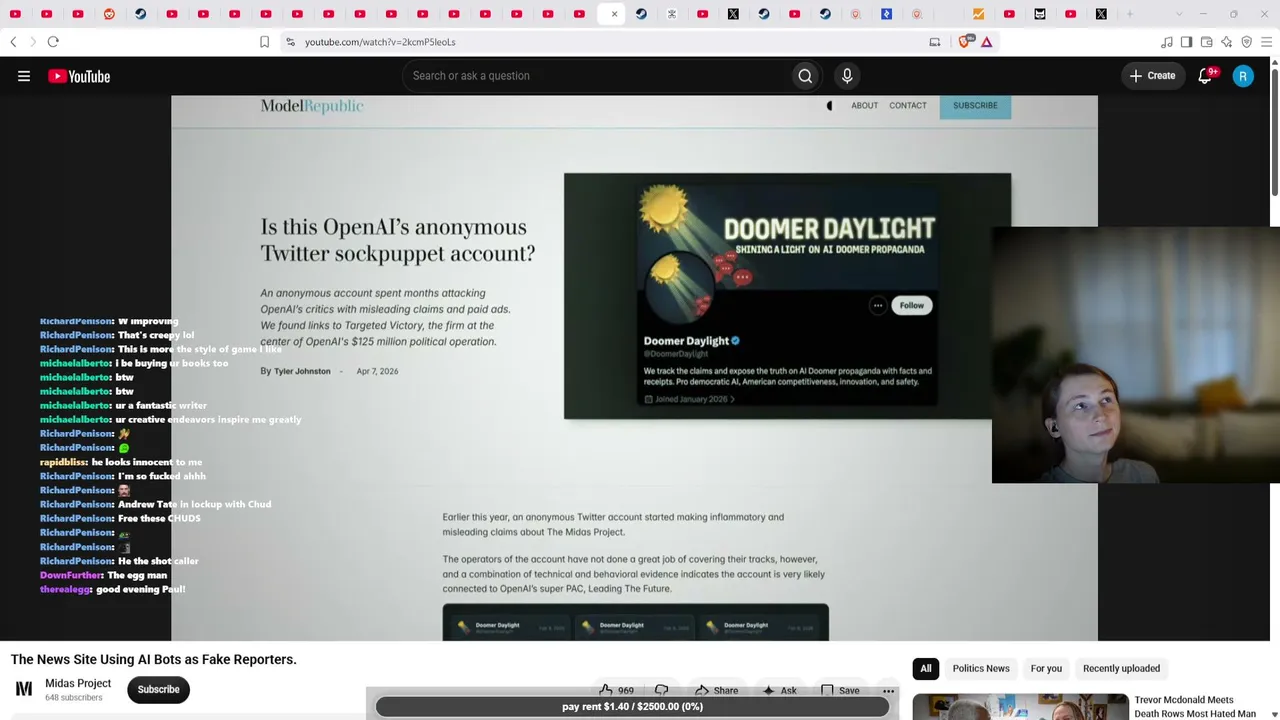Select the For you filter chip
1280x720 pixels.
(x=1046, y=668)
